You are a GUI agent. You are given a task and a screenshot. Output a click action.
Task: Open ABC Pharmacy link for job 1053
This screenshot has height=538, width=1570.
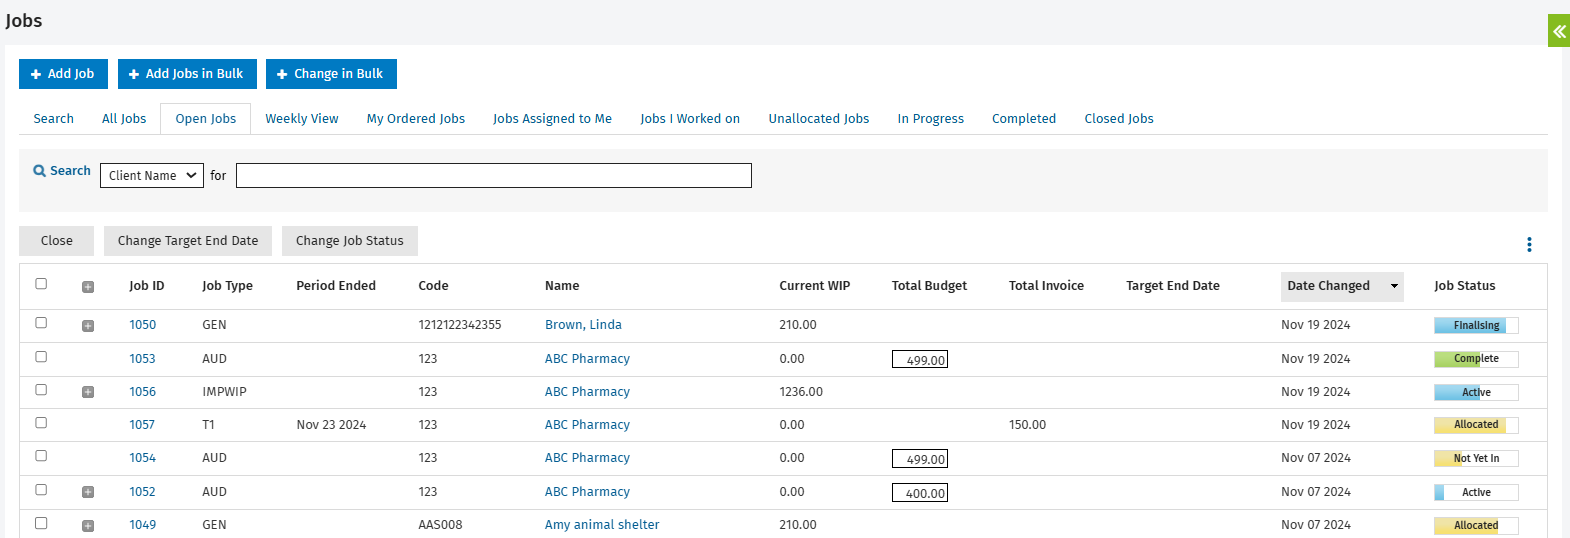point(587,359)
